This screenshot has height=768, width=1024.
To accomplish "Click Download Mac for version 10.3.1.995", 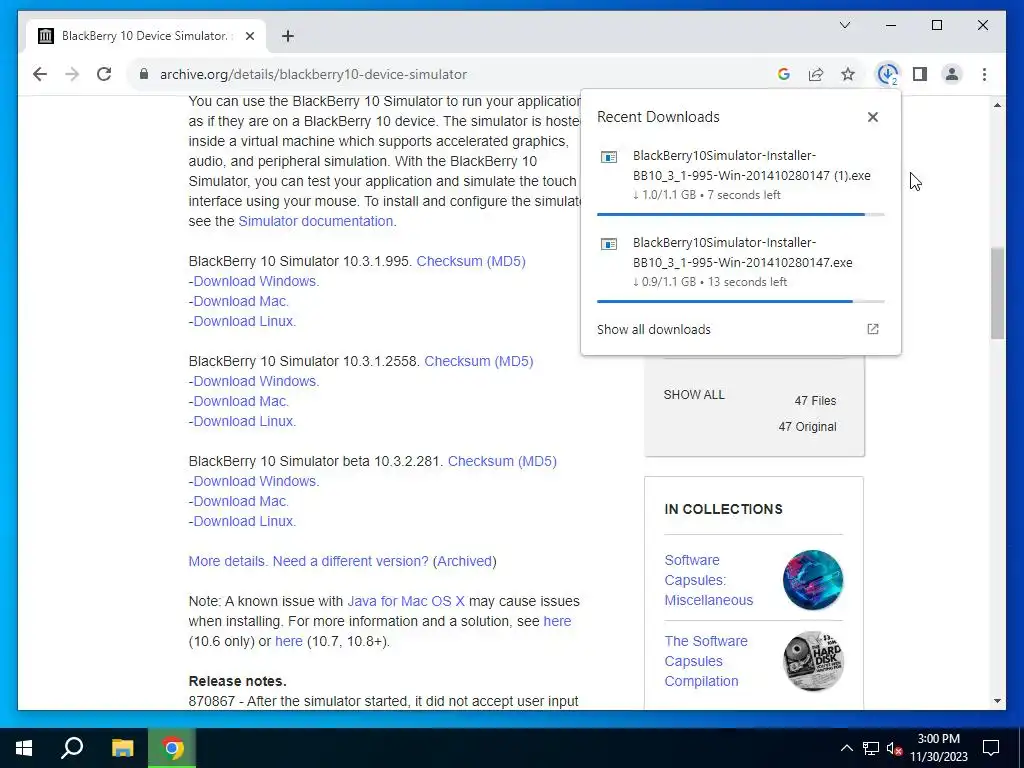I will pos(240,302).
